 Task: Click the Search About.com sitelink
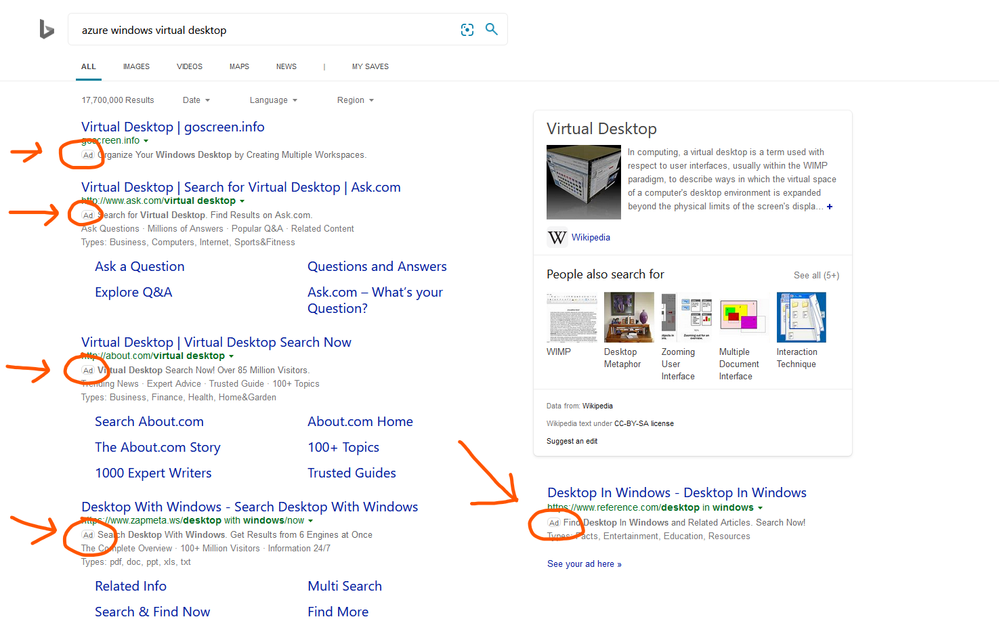point(149,421)
